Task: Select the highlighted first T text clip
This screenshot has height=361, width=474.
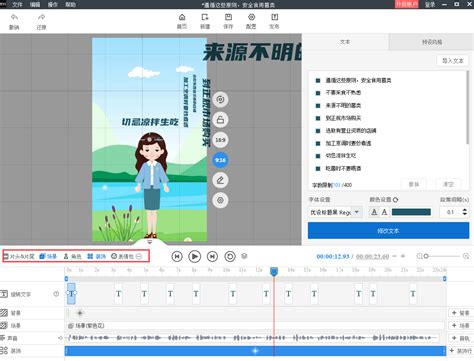Action: coord(72,294)
